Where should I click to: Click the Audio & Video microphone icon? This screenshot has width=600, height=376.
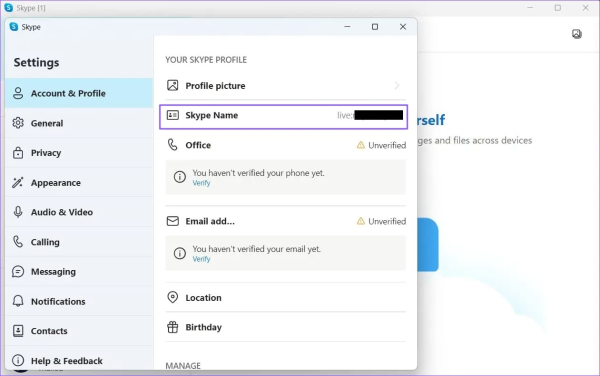[18, 212]
